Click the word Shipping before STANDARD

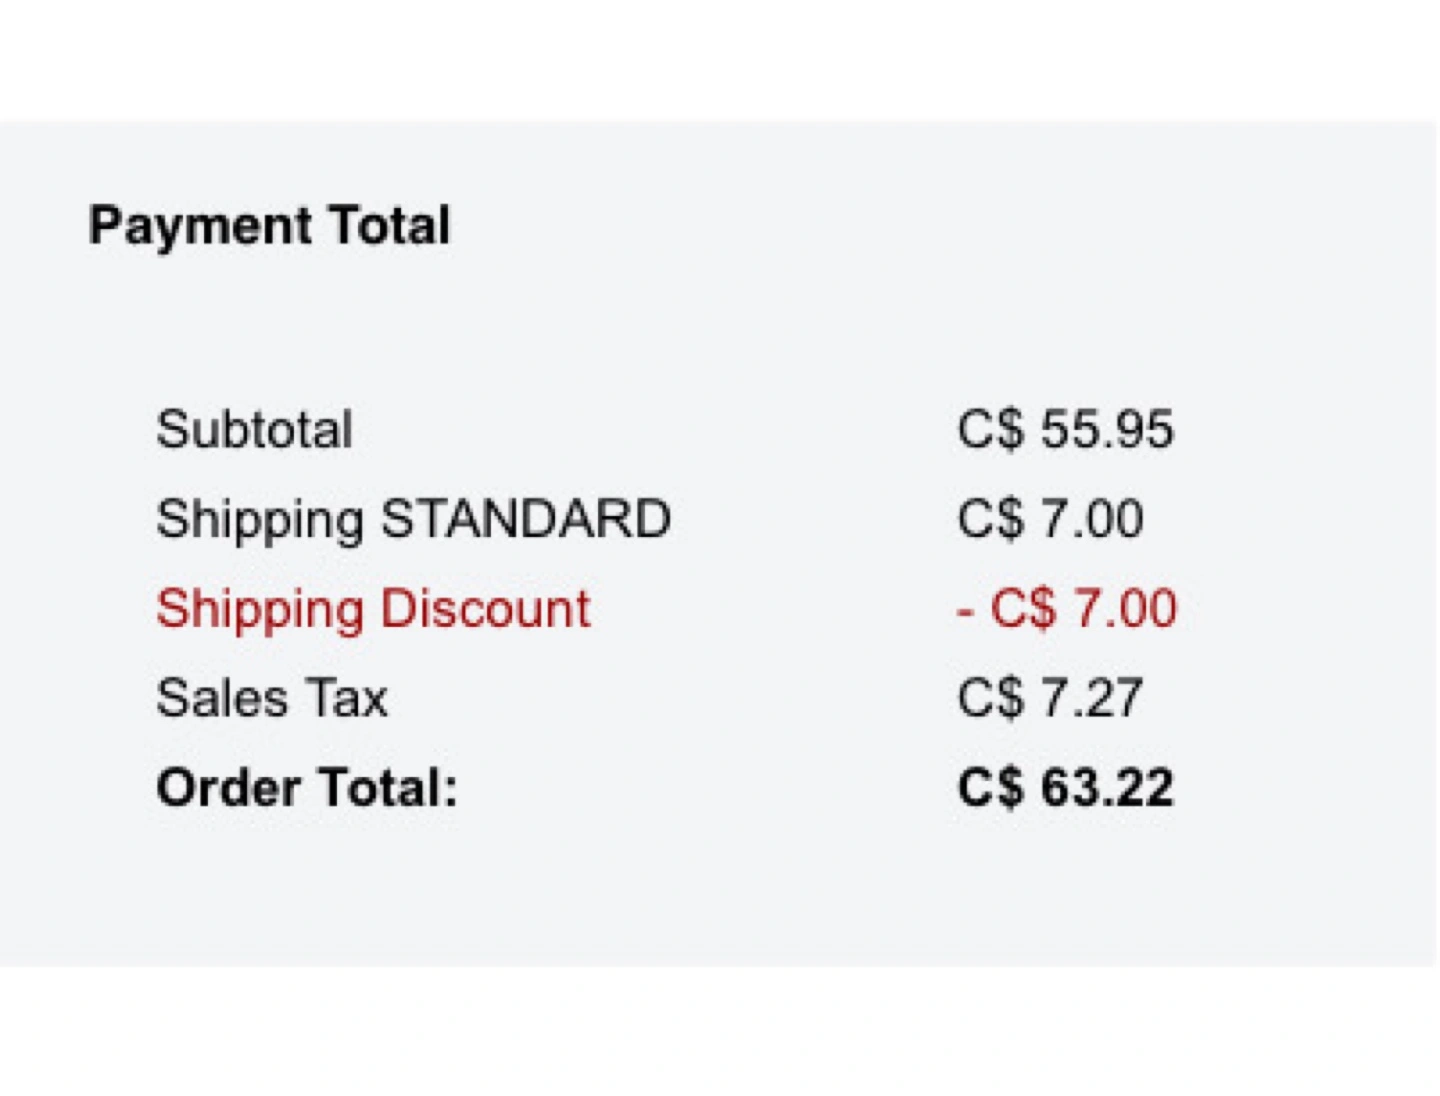pos(260,520)
